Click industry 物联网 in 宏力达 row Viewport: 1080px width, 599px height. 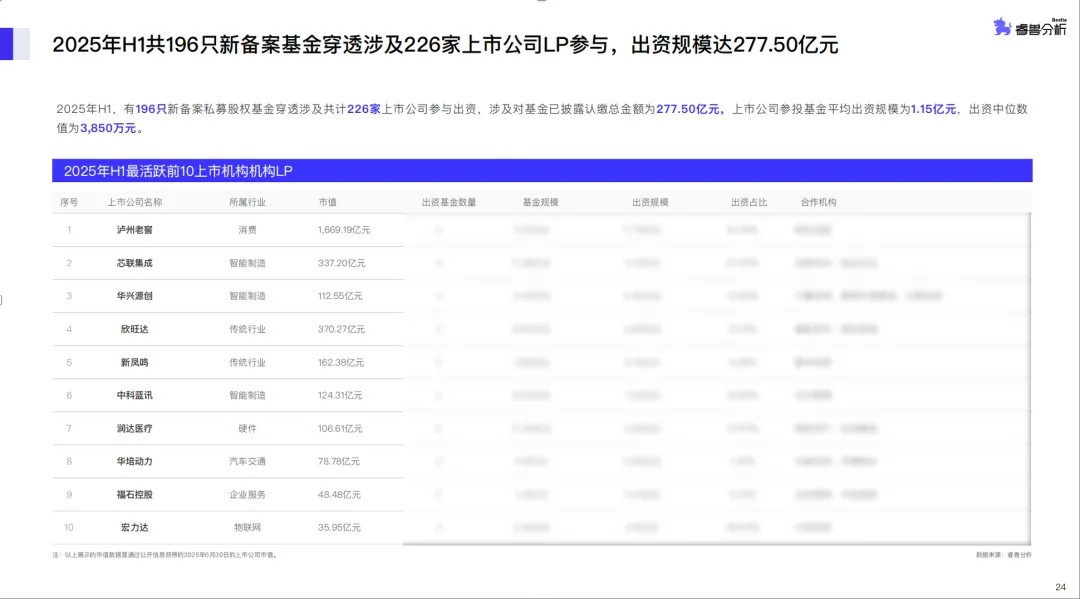coord(247,527)
